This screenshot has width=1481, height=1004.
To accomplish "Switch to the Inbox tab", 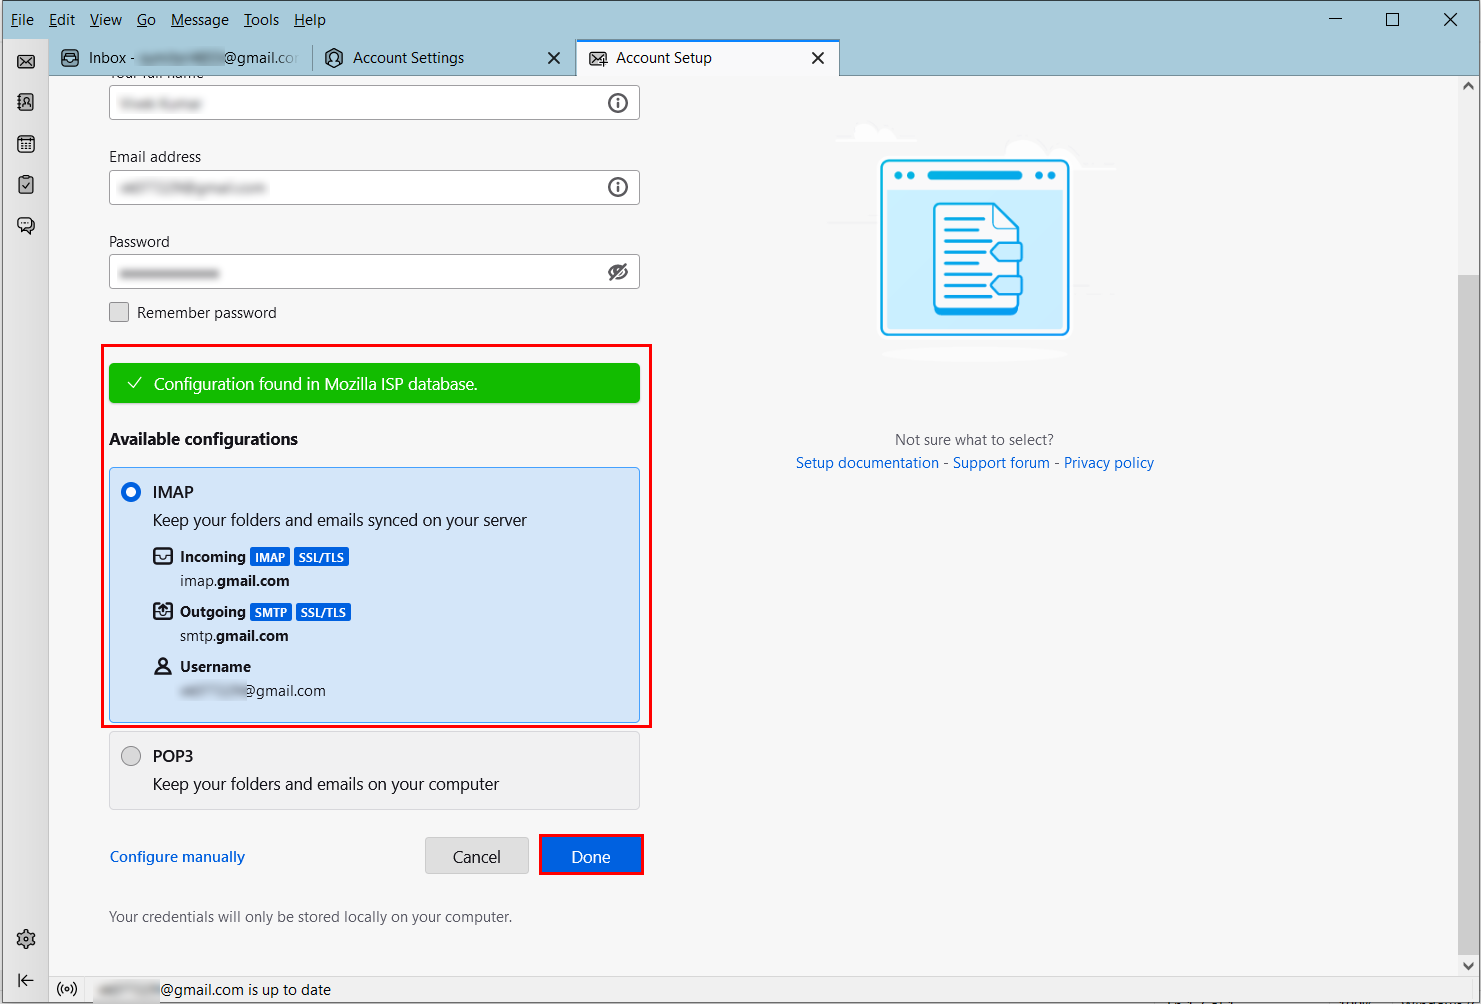I will (180, 58).
